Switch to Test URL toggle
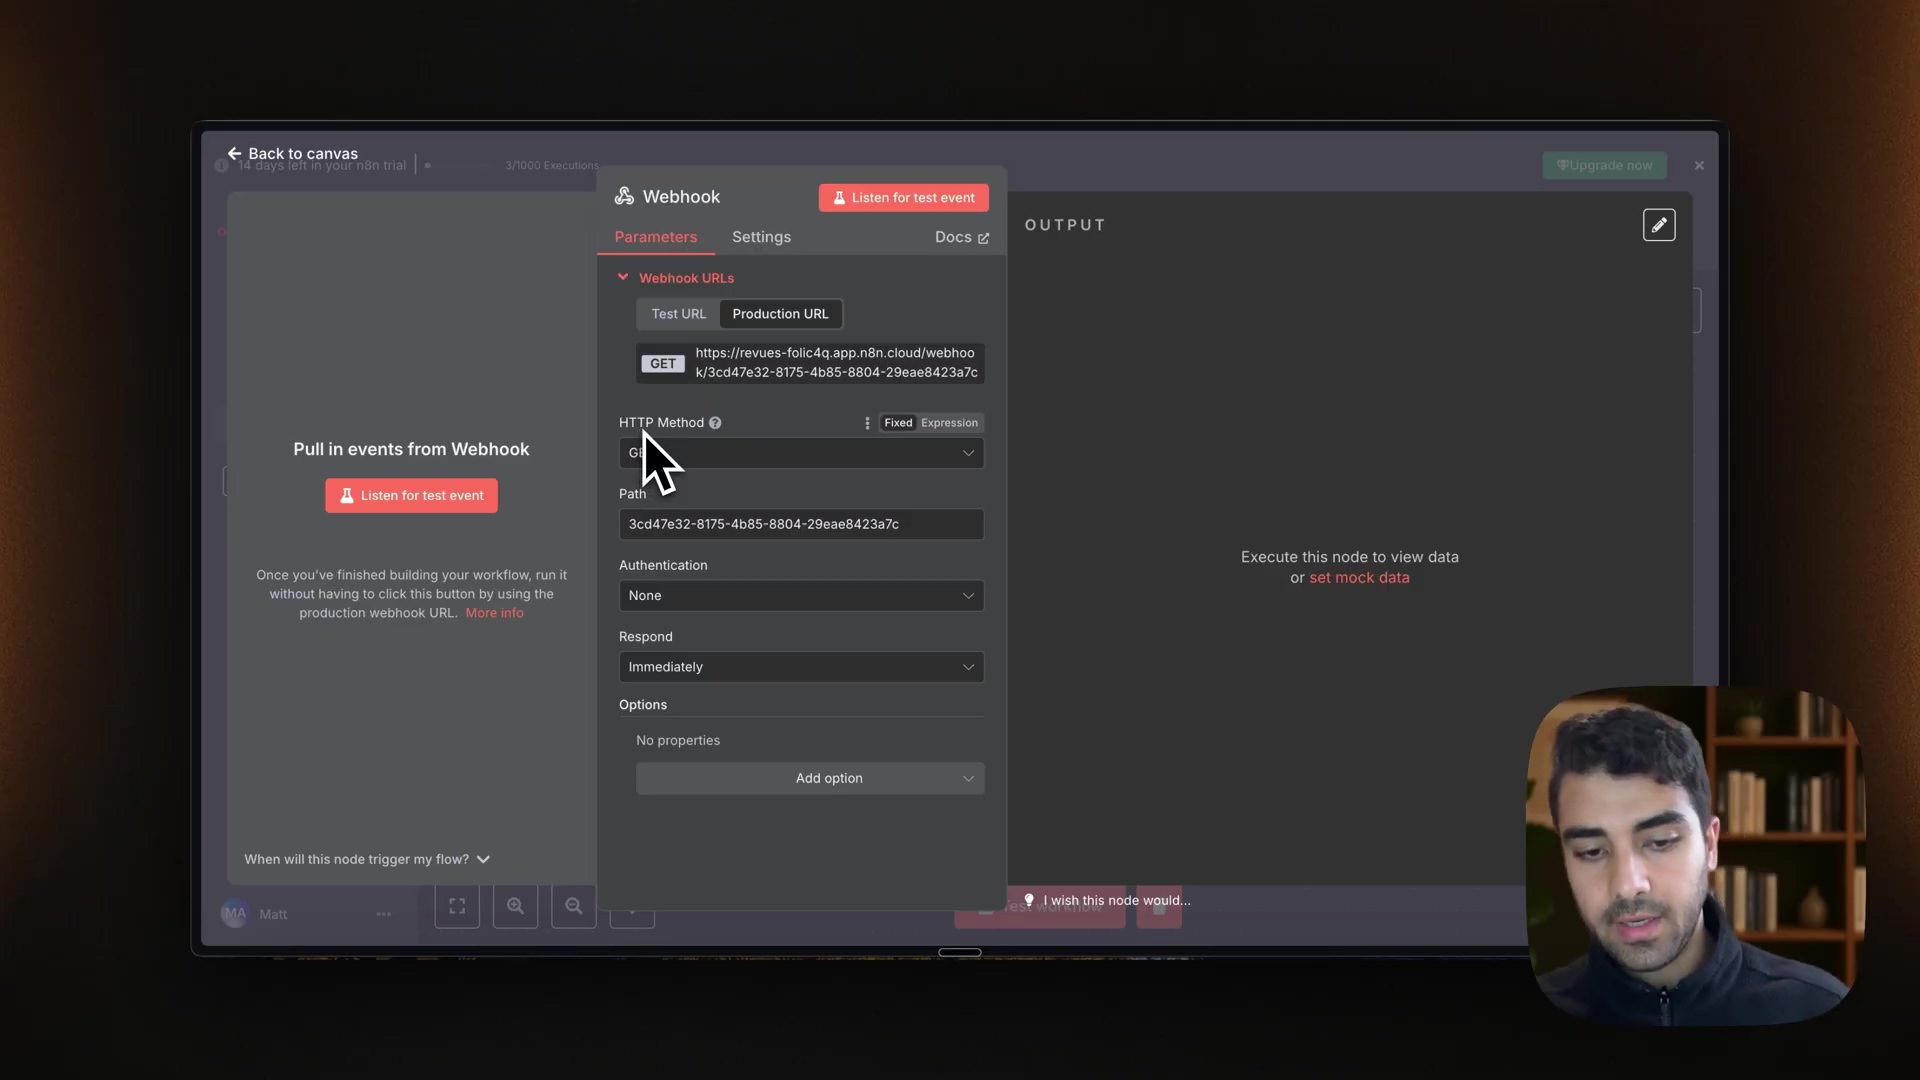The image size is (1920, 1080). [678, 314]
